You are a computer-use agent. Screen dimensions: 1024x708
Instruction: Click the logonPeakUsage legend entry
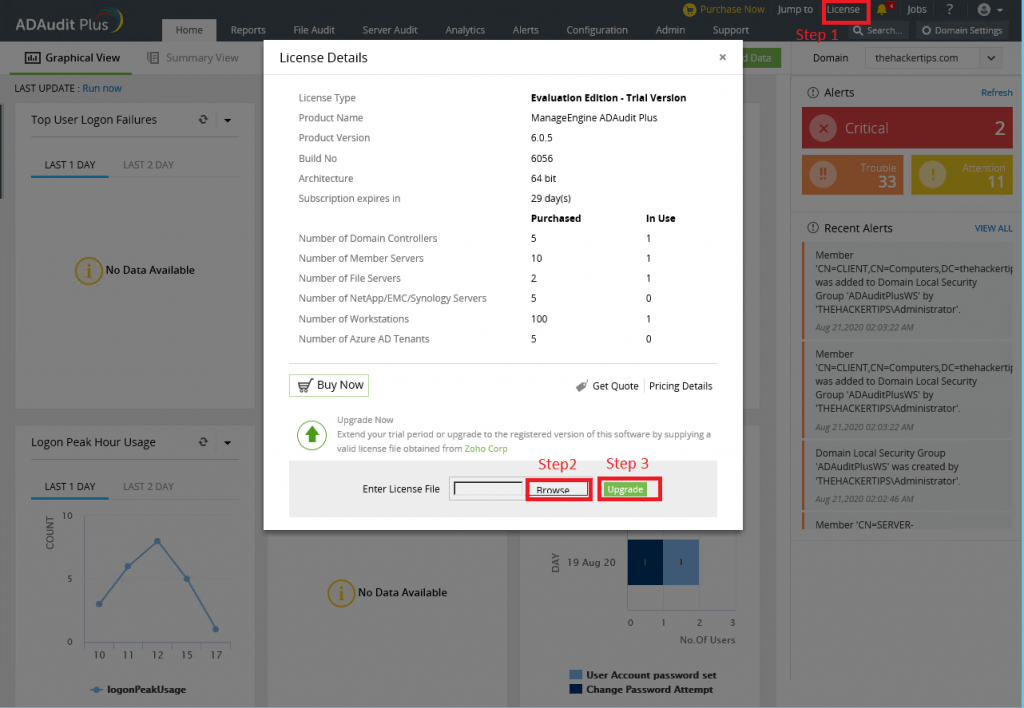[138, 689]
